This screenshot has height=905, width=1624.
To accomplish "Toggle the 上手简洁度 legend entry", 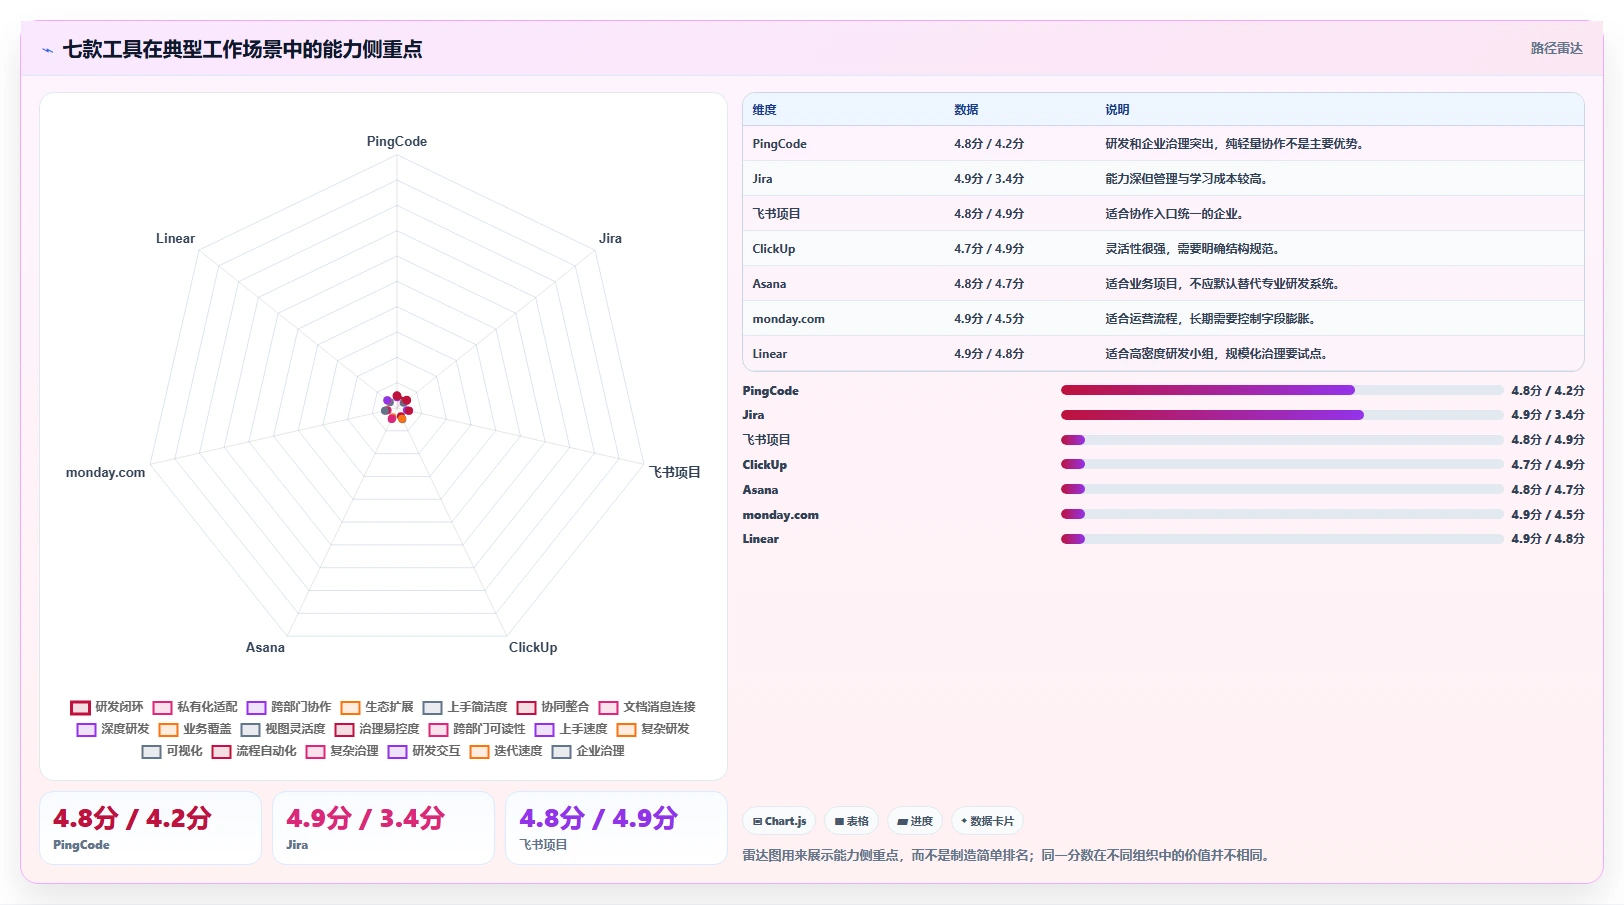I will pyautogui.click(x=465, y=707).
